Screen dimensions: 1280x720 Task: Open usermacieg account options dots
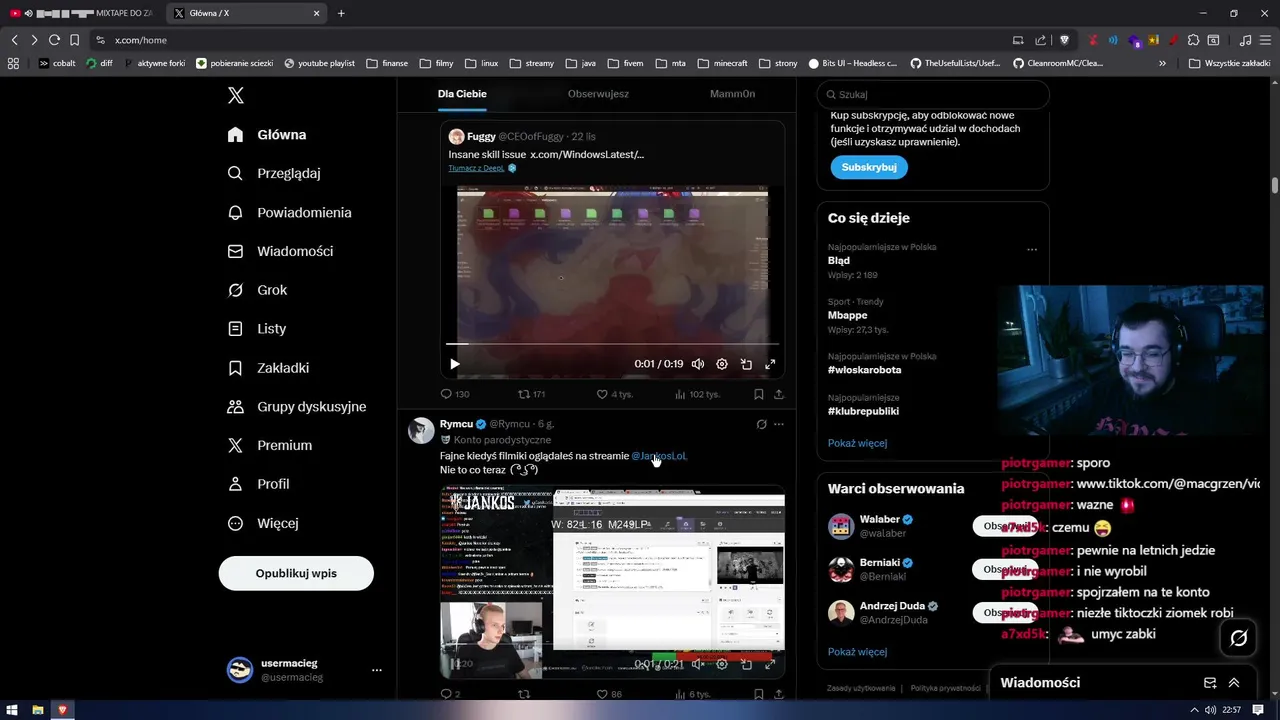click(377, 670)
